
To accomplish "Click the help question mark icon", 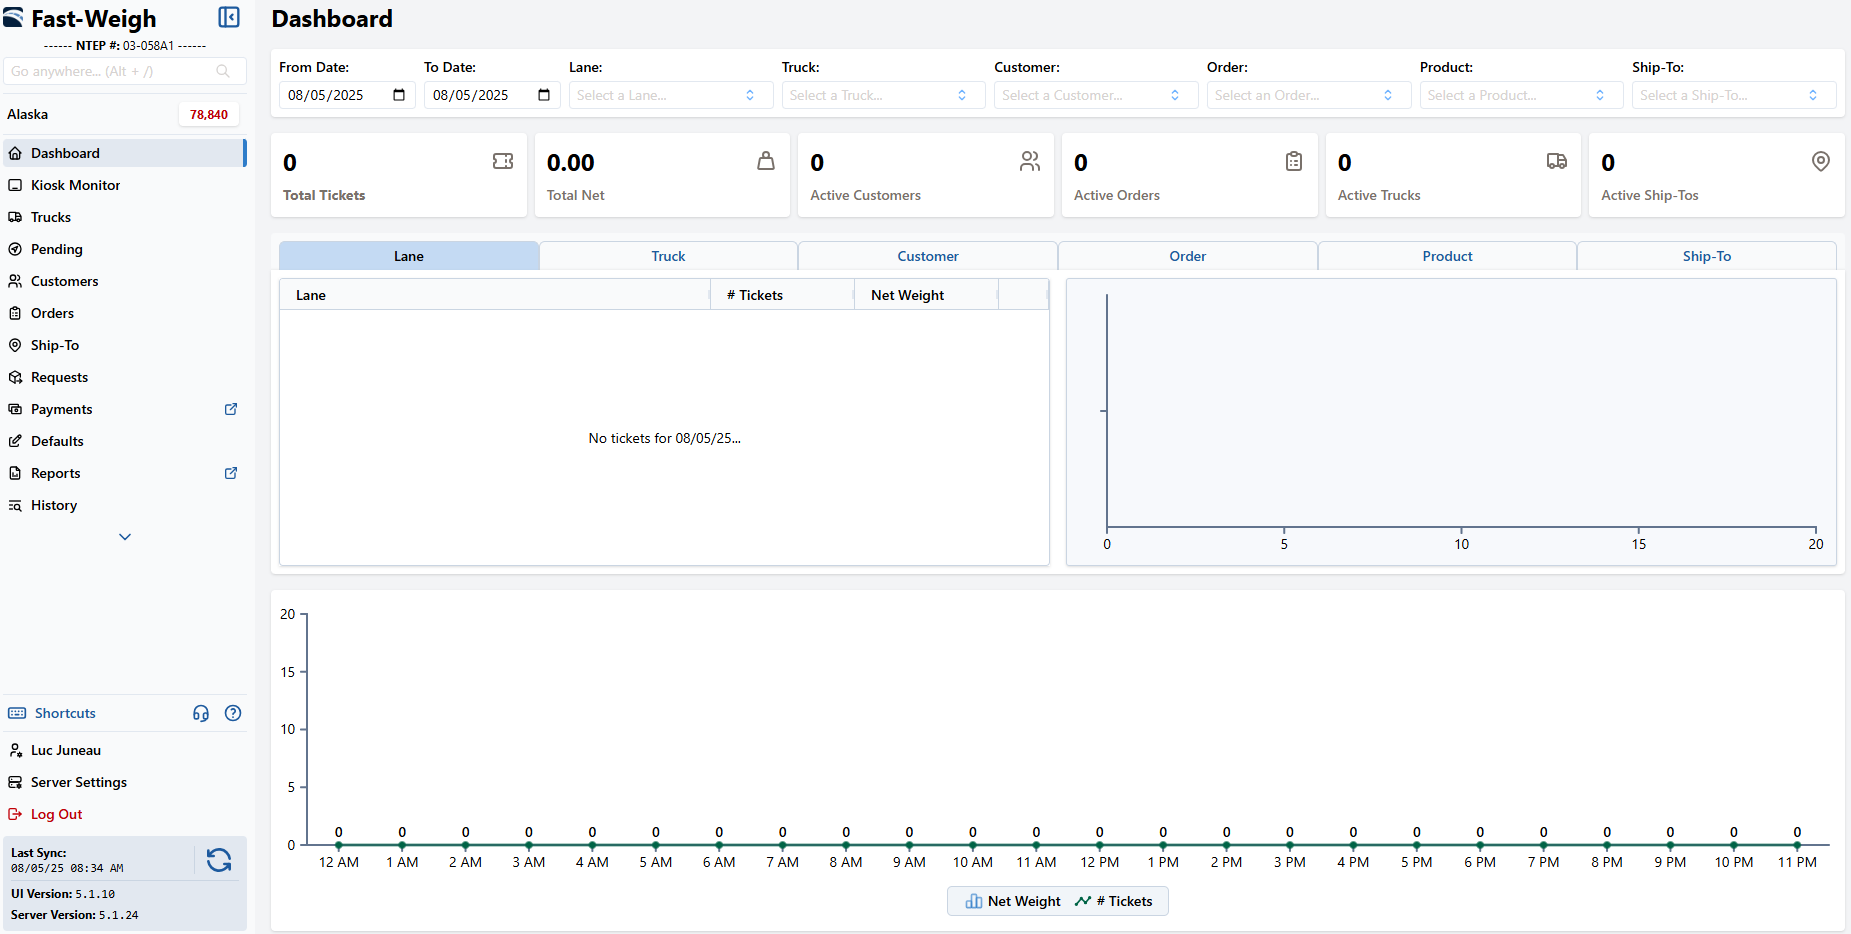I will [233, 713].
